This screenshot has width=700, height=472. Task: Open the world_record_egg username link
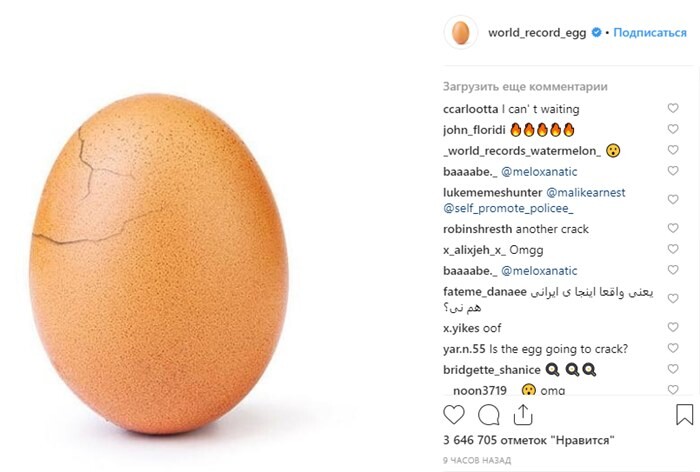(x=537, y=33)
